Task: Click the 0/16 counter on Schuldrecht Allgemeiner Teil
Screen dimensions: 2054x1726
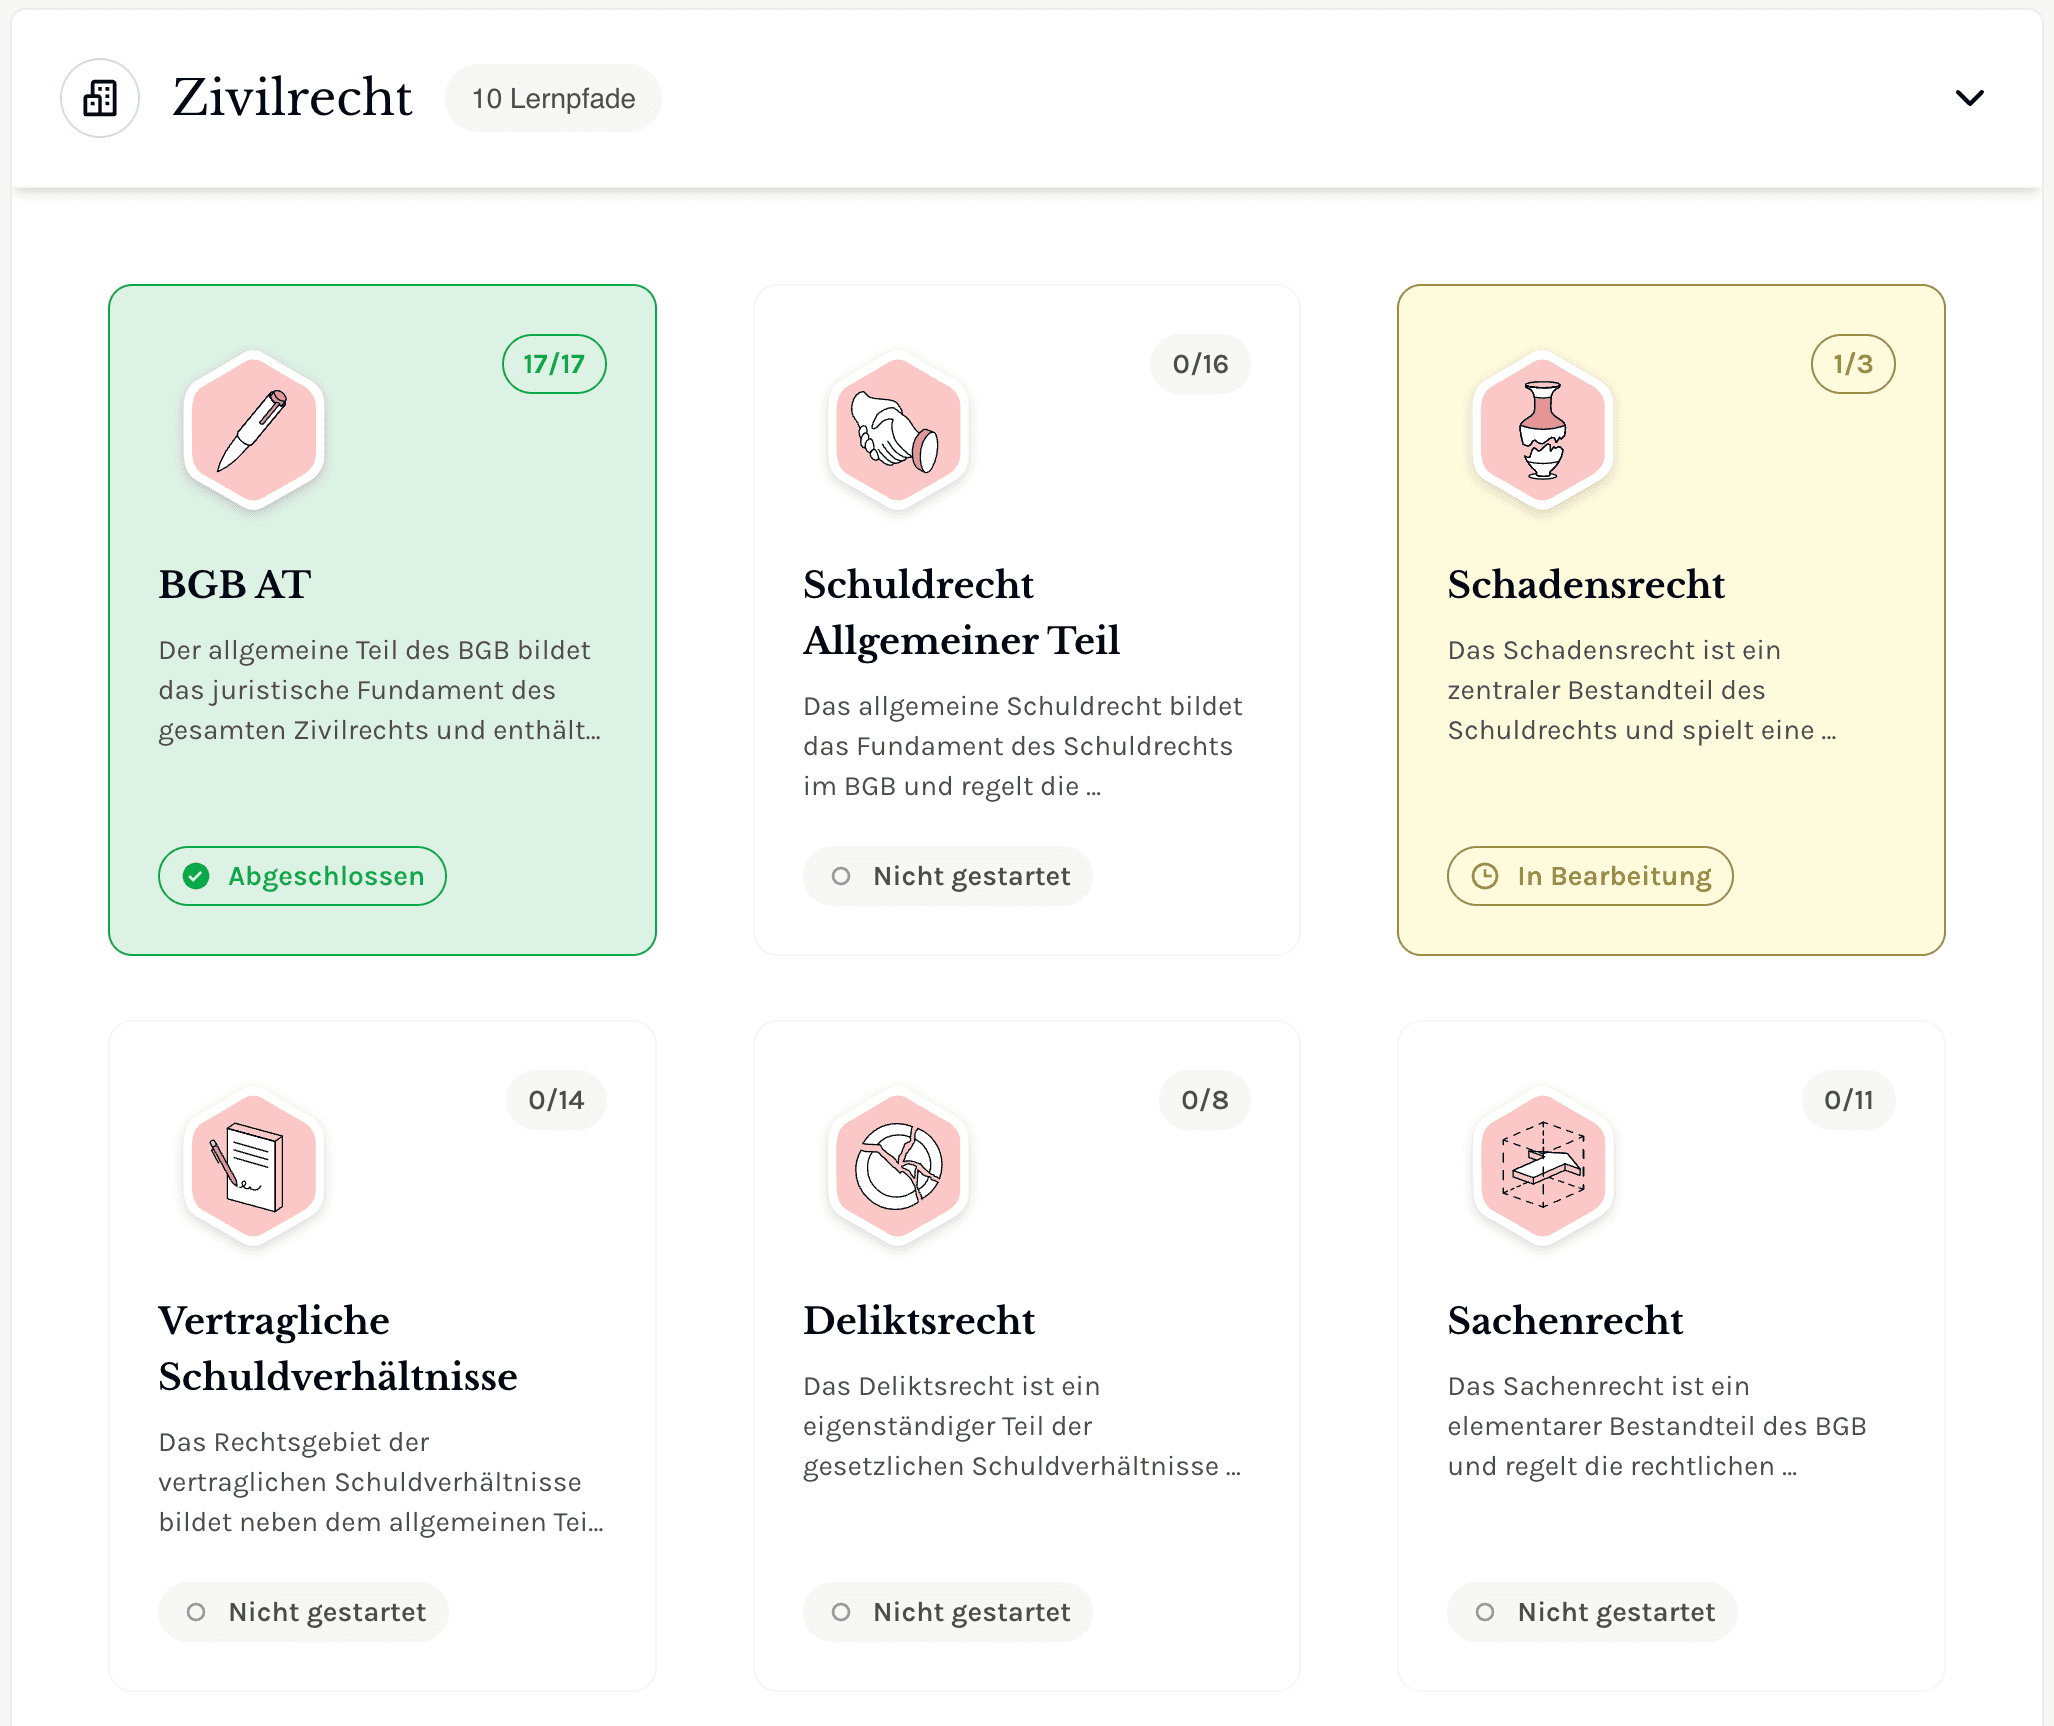Action: (x=1199, y=364)
